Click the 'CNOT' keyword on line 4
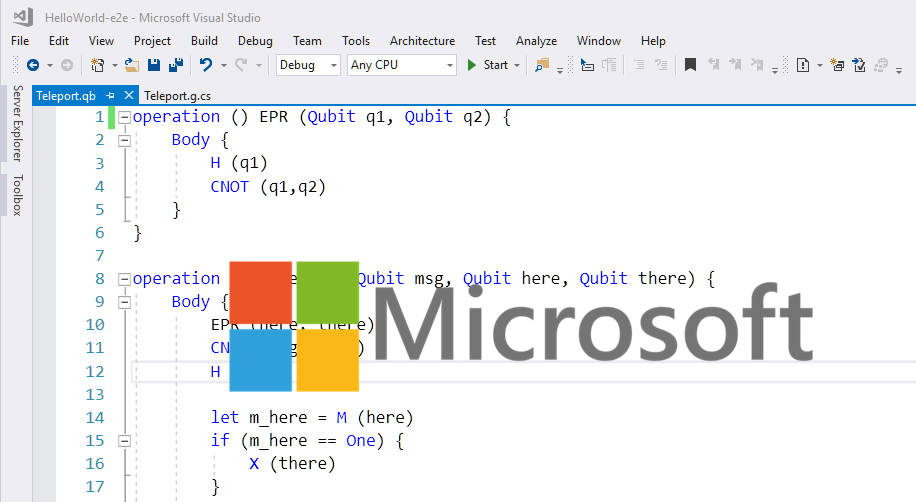This screenshot has width=916, height=502. (230, 187)
